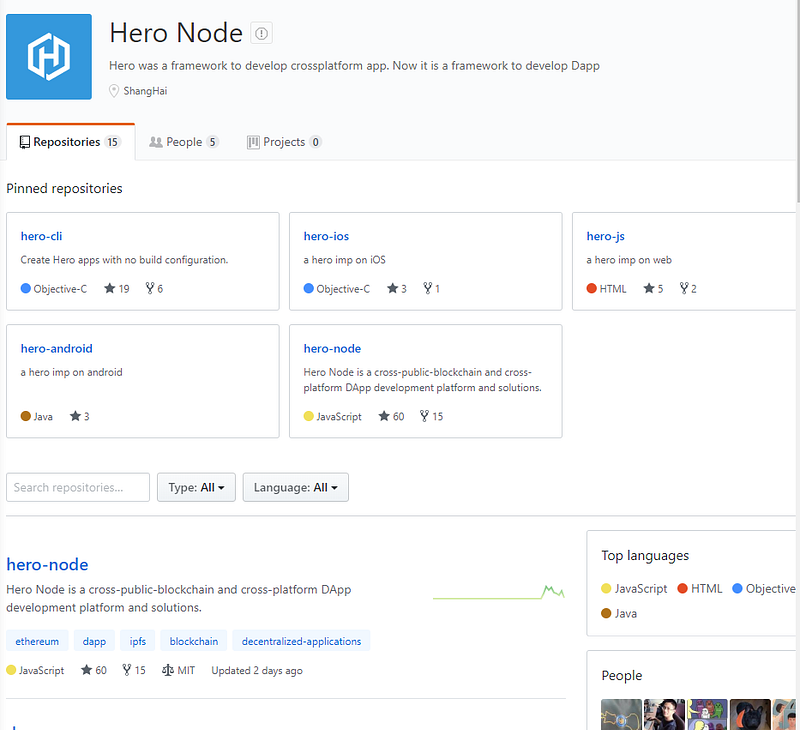Screen dimensions: 800x730
Task: Click the MIT license scale icon
Action: [x=168, y=670]
